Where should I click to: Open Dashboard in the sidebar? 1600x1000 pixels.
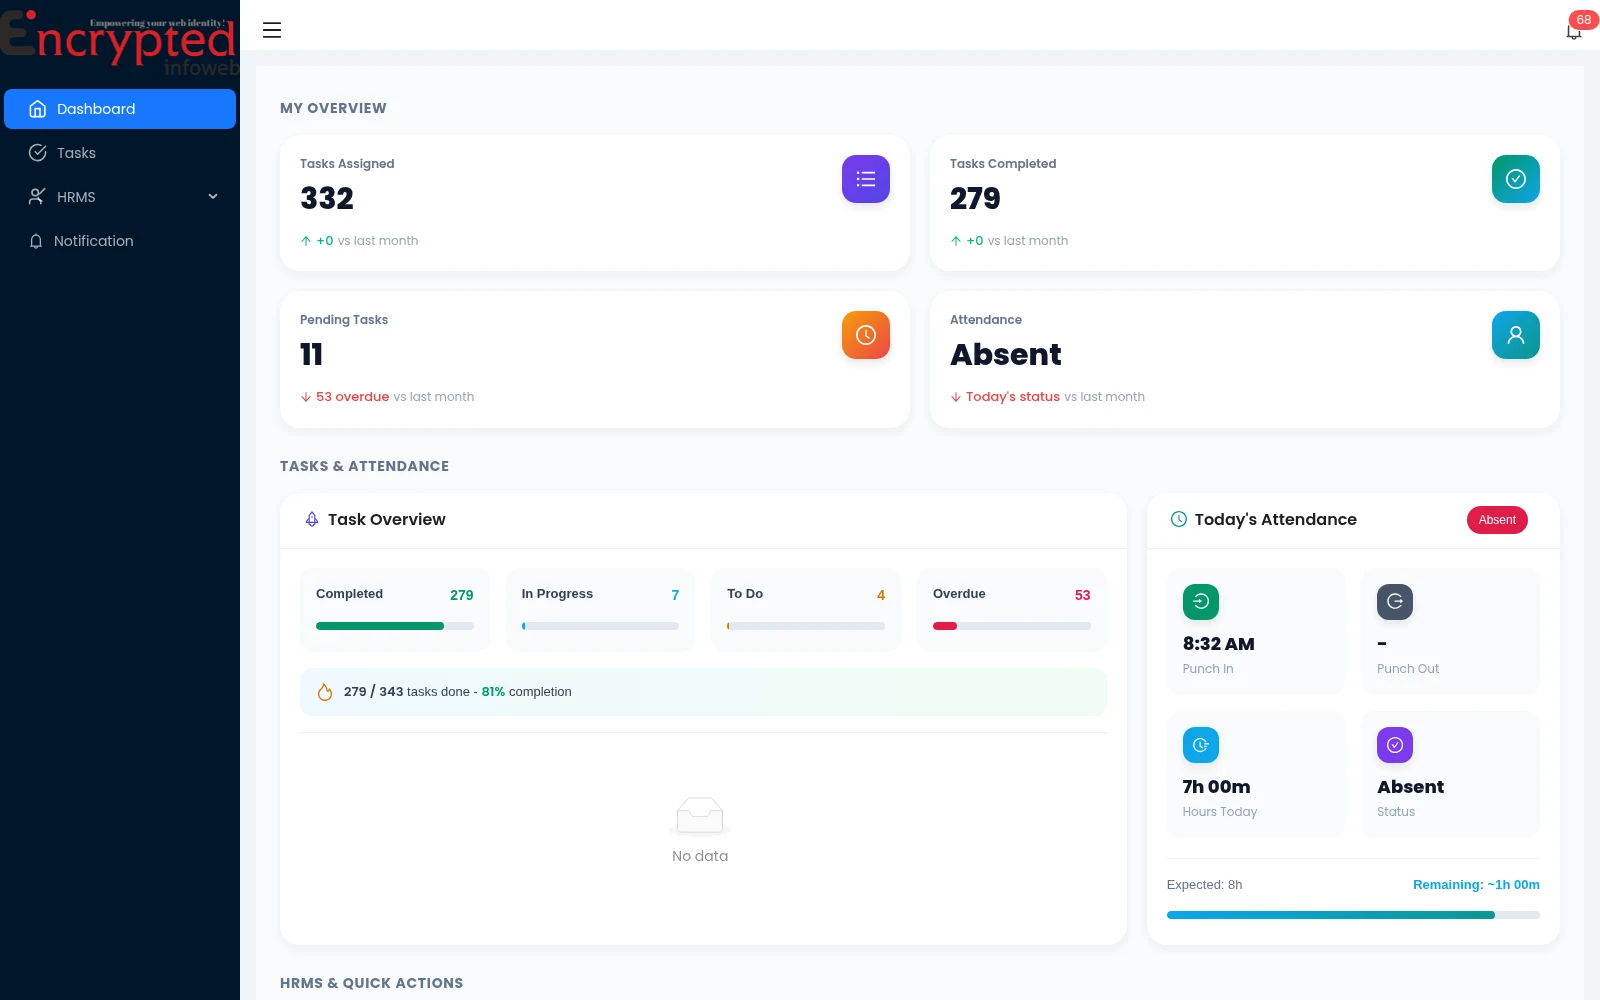pos(120,109)
